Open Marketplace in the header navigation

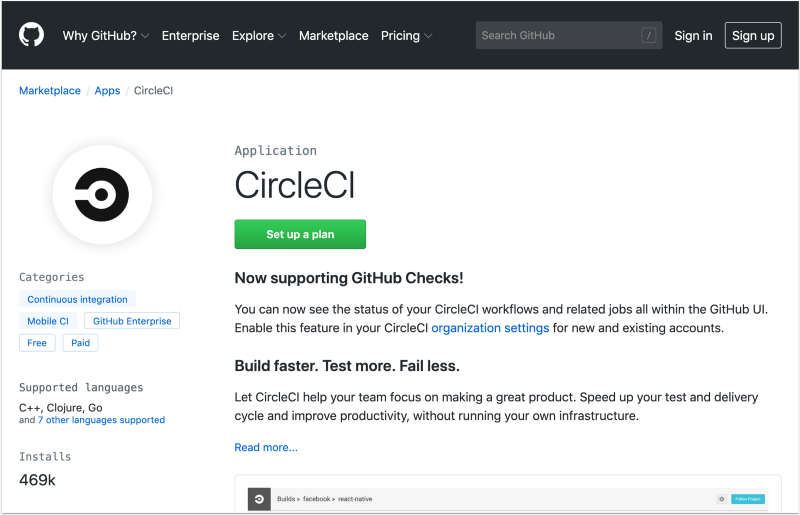click(333, 35)
